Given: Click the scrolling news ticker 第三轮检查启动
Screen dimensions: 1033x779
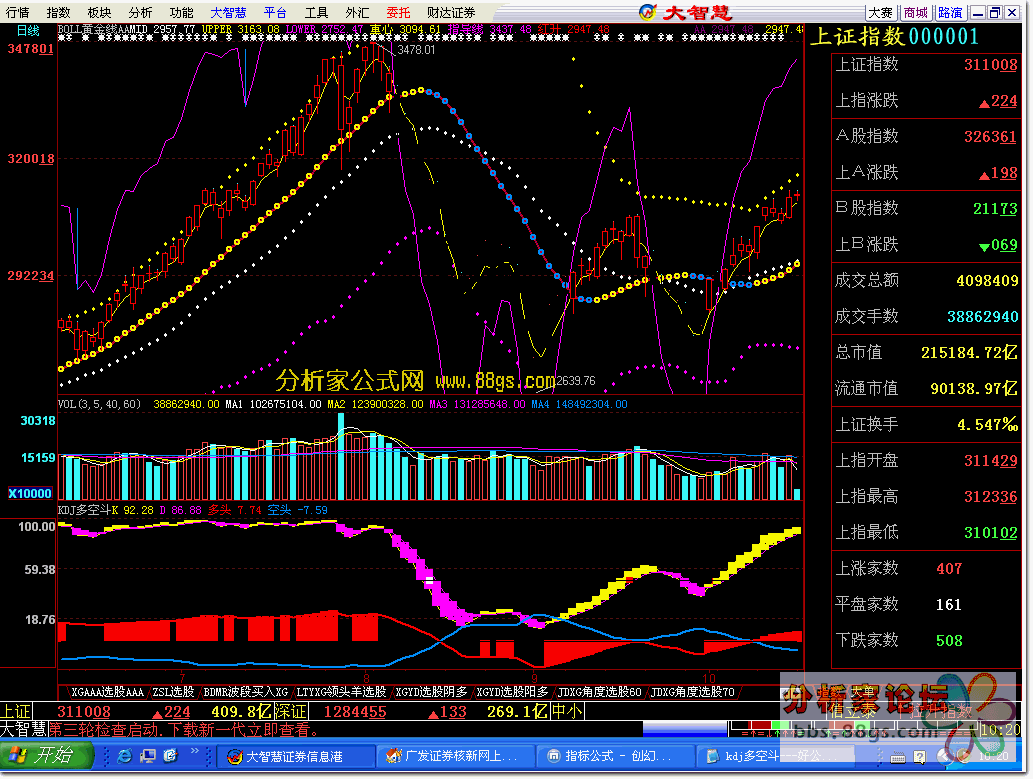Looking at the screenshot, I should (184, 730).
